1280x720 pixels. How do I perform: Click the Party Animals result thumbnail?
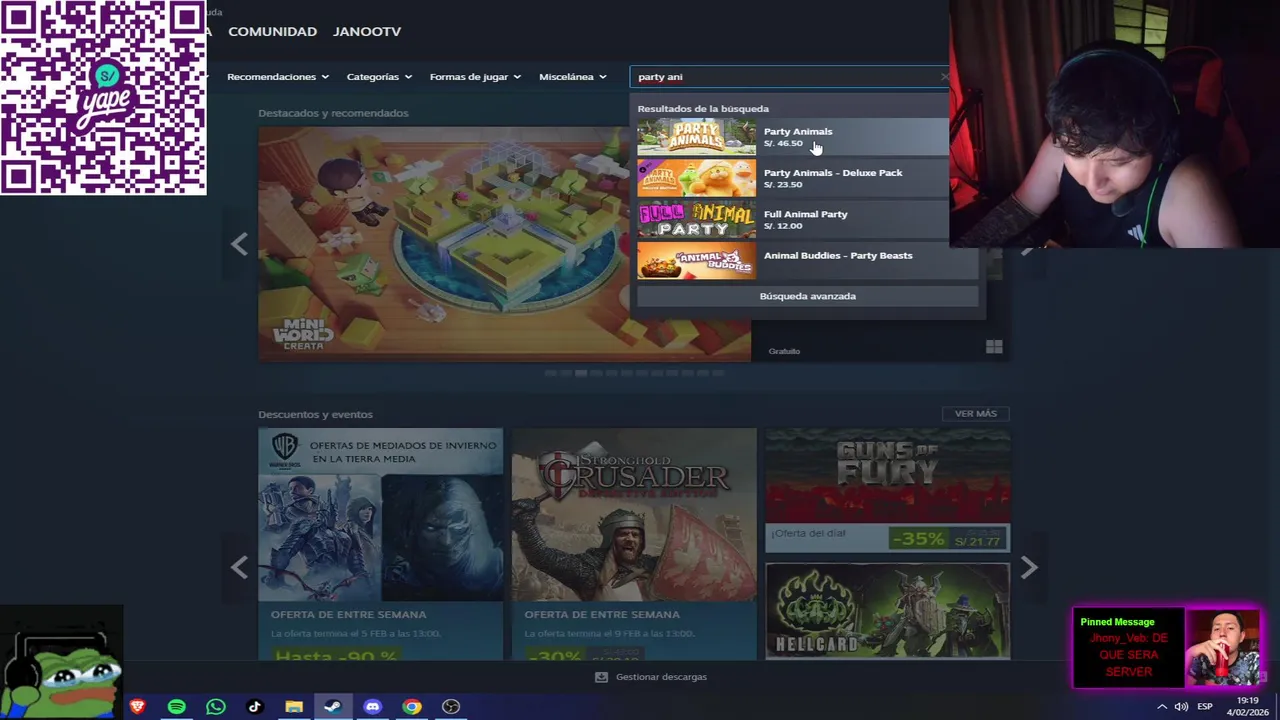click(x=697, y=137)
